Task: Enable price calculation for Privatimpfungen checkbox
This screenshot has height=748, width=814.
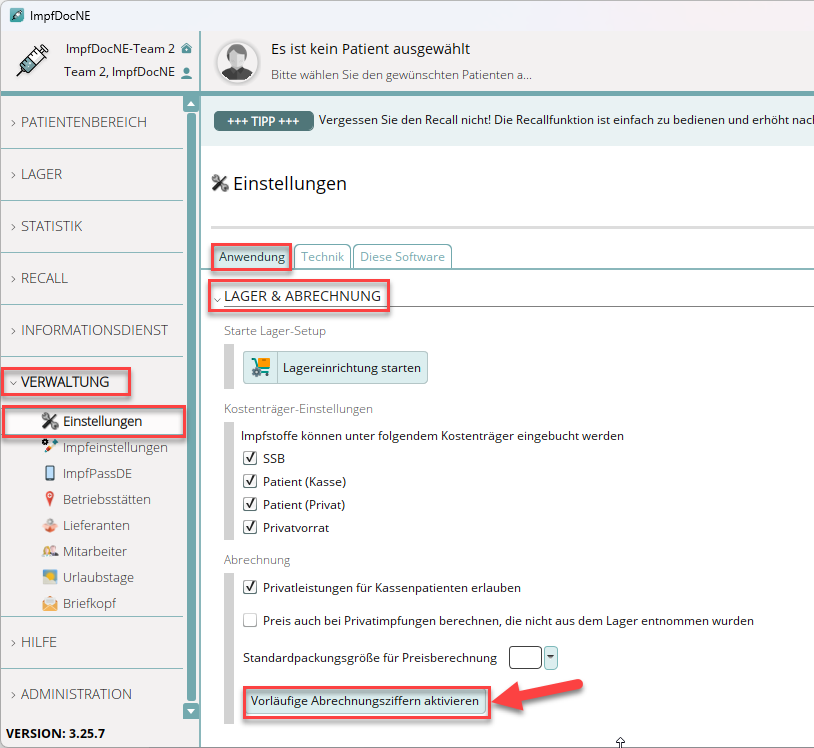Action: point(250,620)
